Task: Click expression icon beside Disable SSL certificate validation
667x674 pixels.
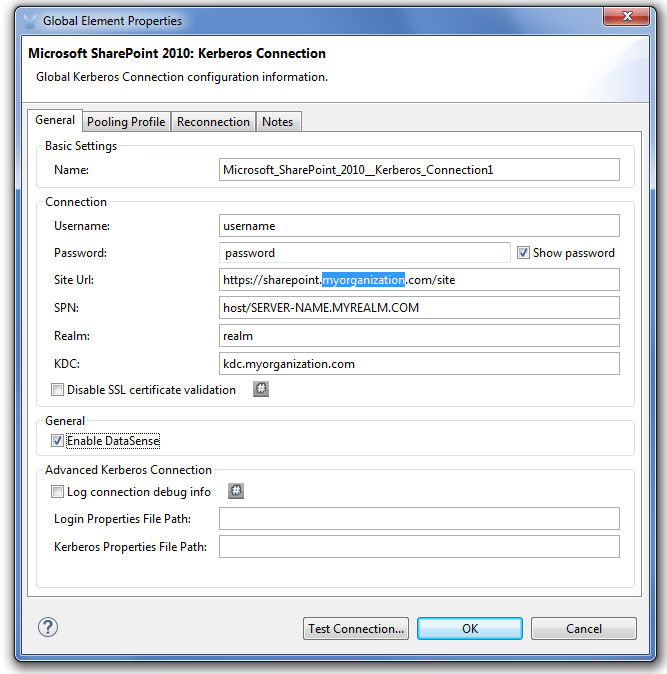Action: coord(261,389)
